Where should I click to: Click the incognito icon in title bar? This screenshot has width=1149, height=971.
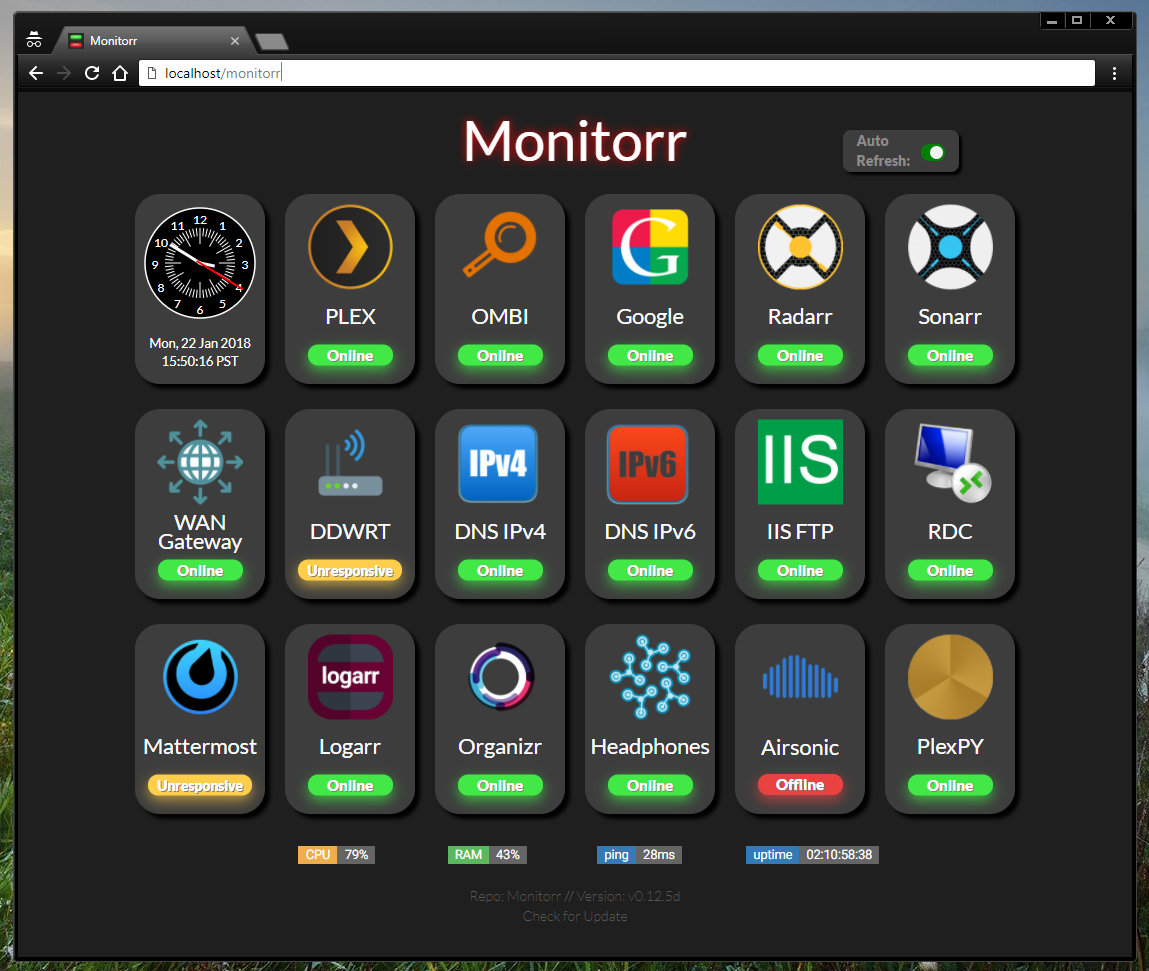[x=34, y=40]
